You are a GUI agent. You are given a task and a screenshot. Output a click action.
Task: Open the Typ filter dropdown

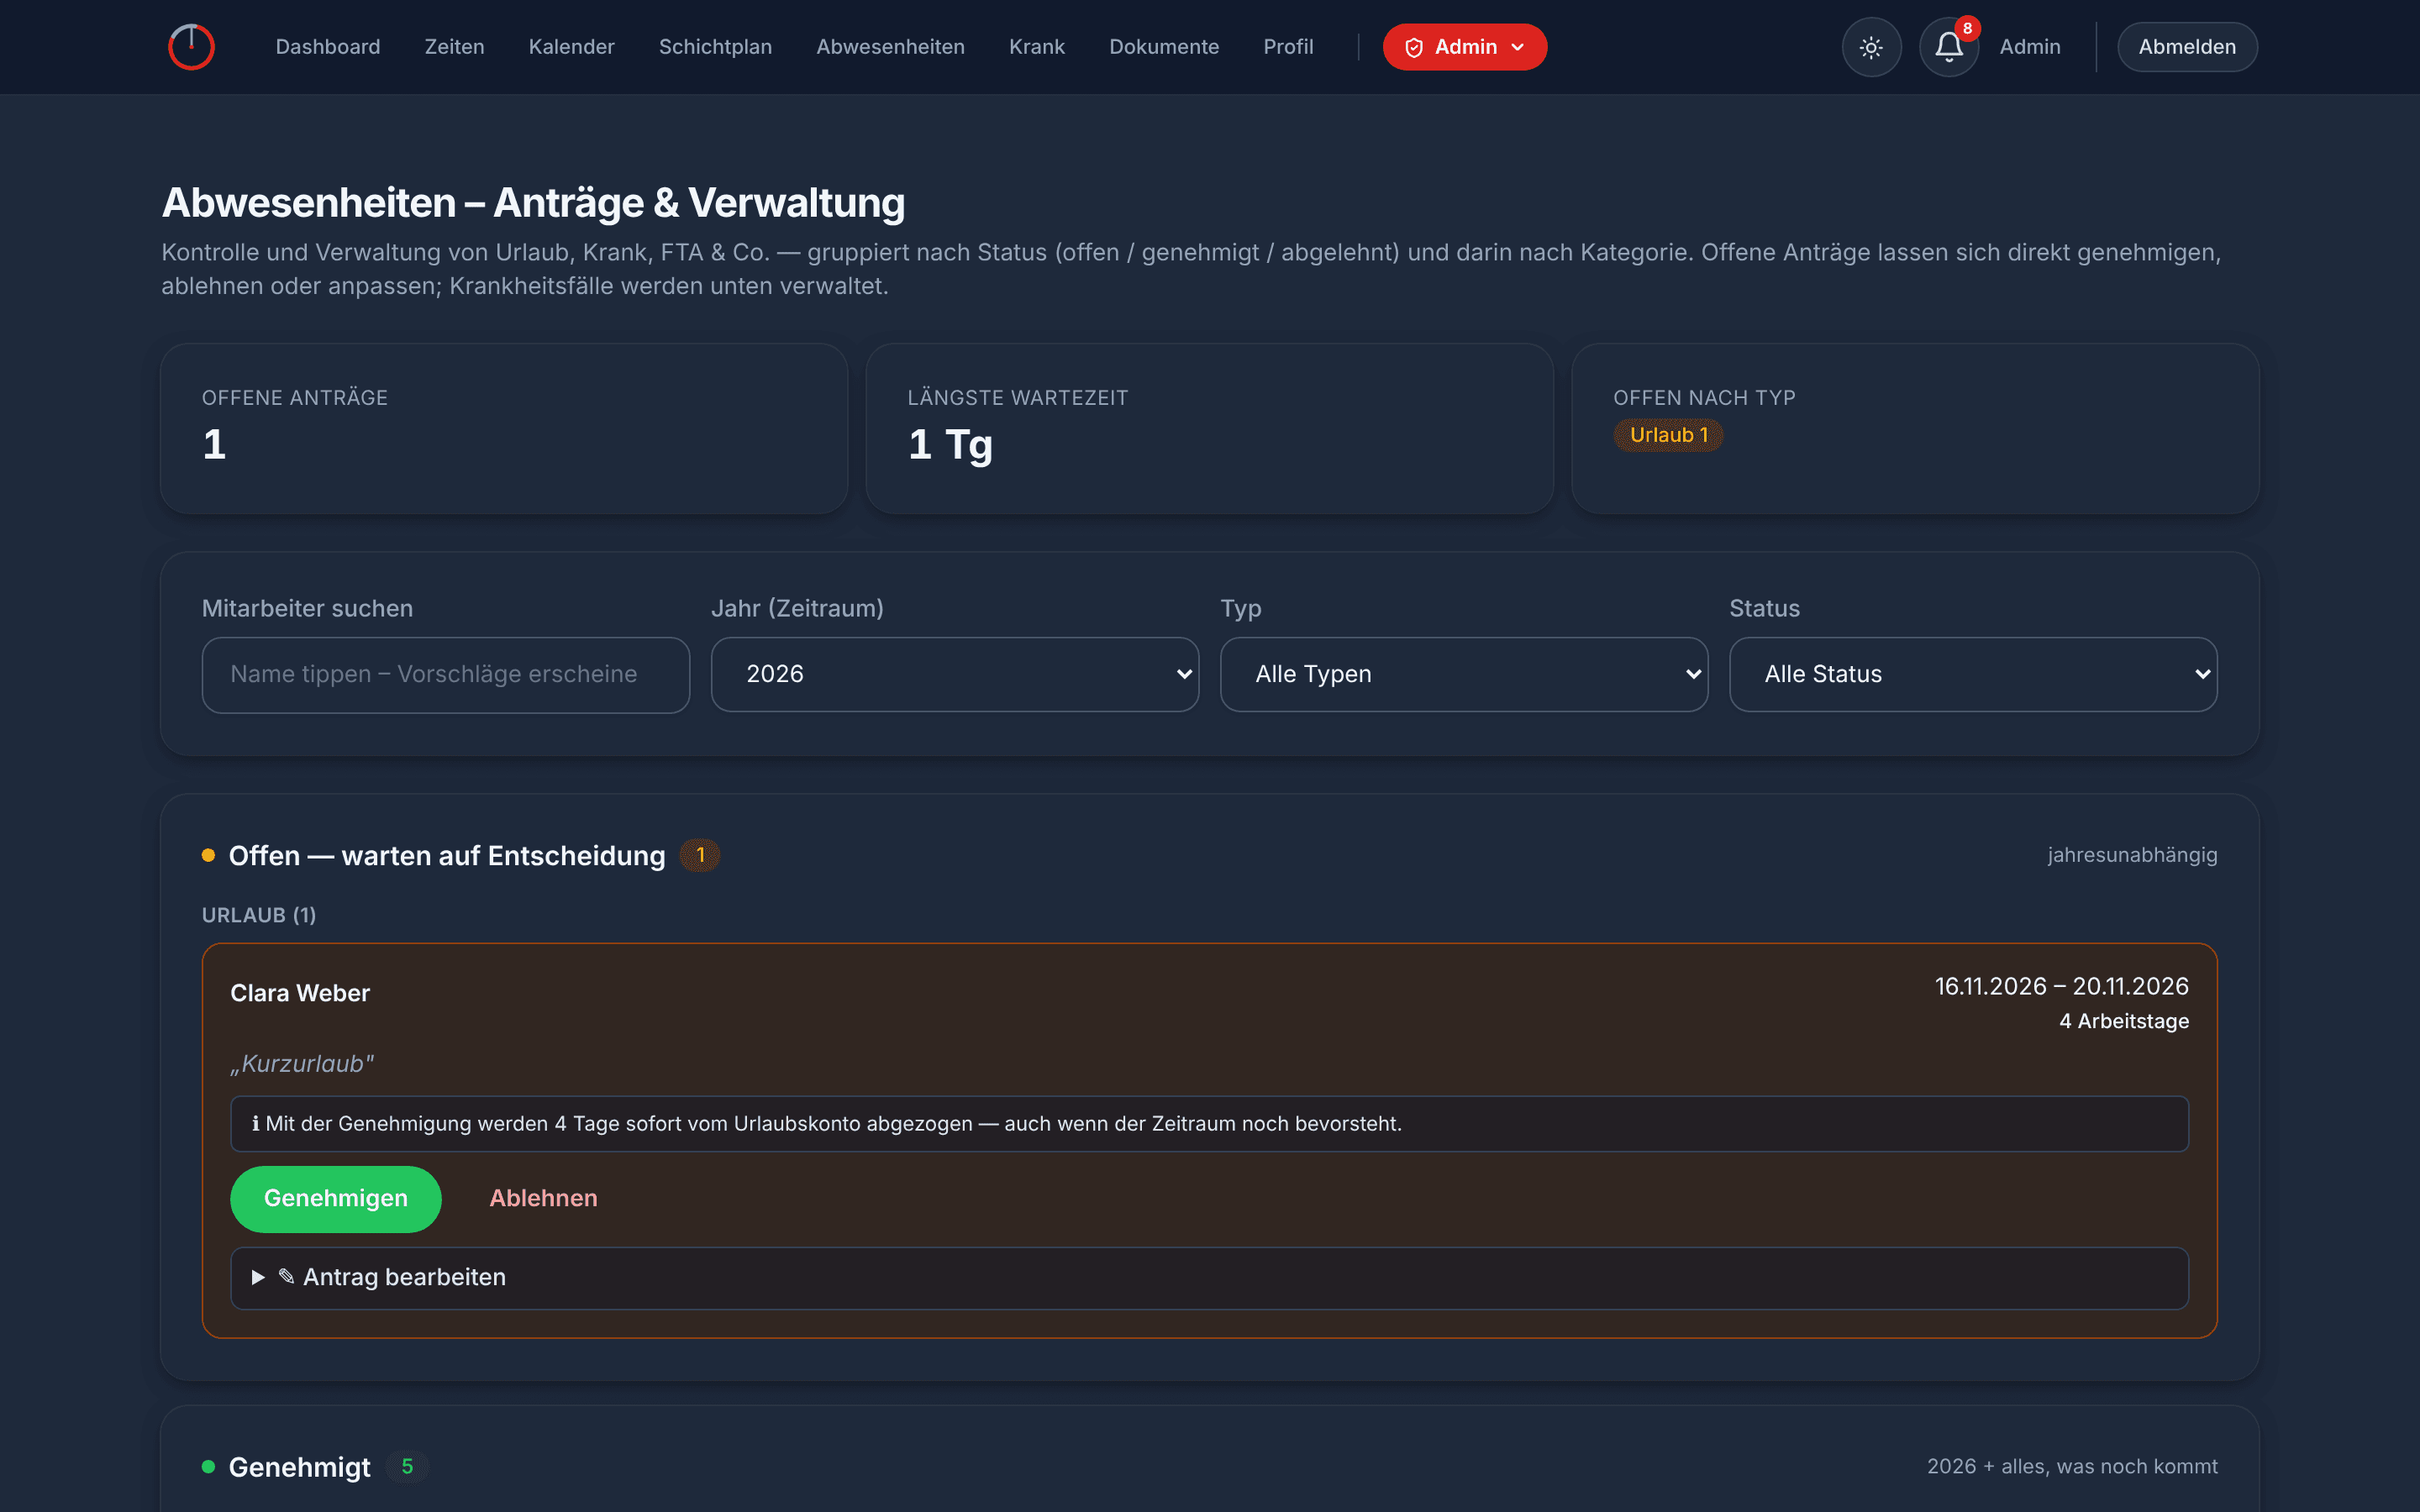click(1464, 675)
